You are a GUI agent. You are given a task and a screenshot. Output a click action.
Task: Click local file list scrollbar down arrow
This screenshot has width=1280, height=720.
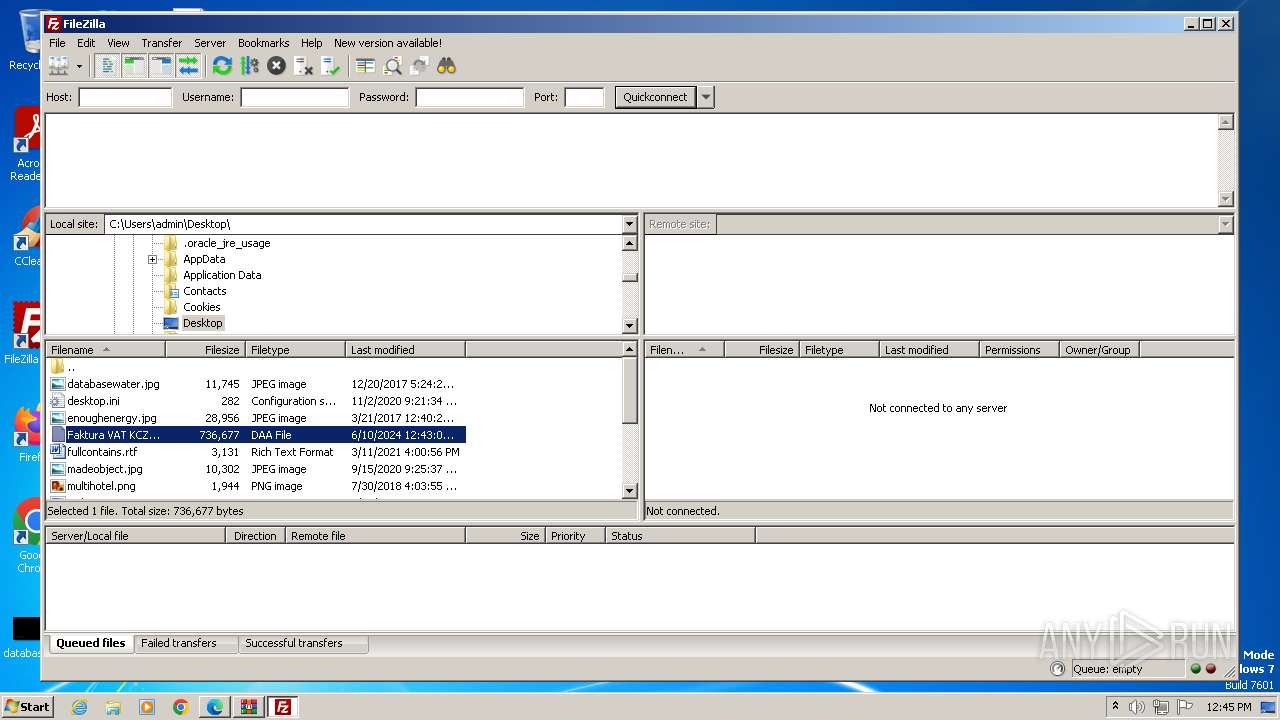[630, 491]
